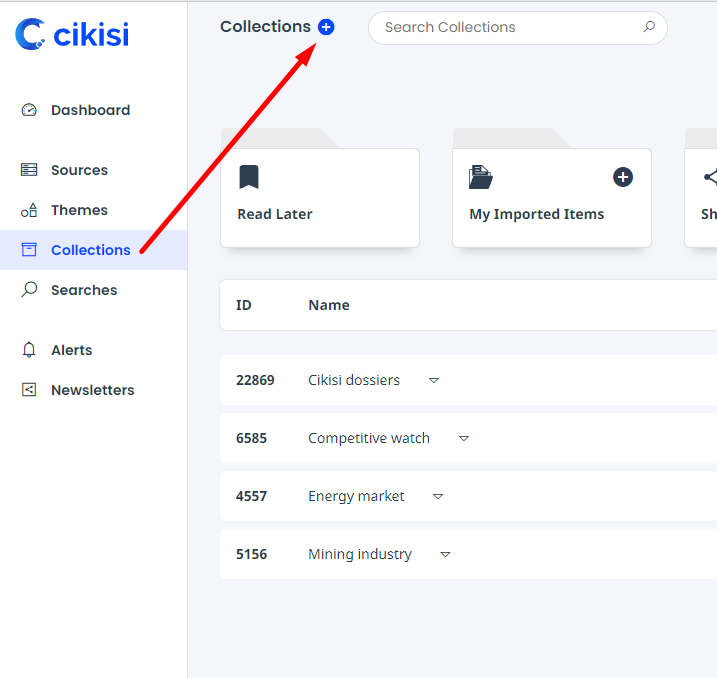This screenshot has height=678, width=717.
Task: Click the plus icon on My Imported Items
Action: 623,177
